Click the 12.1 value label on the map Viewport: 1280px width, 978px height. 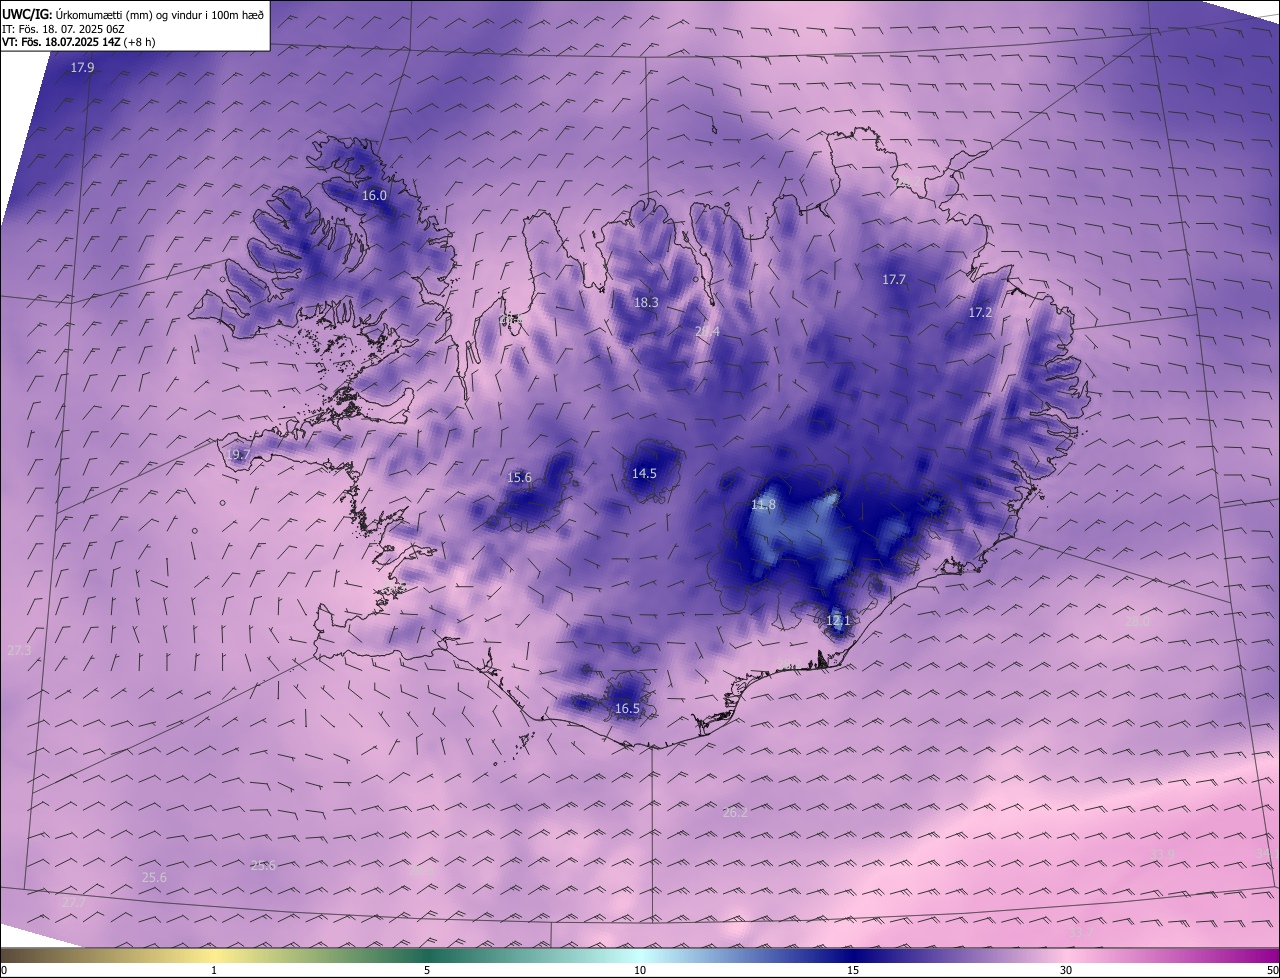click(838, 621)
